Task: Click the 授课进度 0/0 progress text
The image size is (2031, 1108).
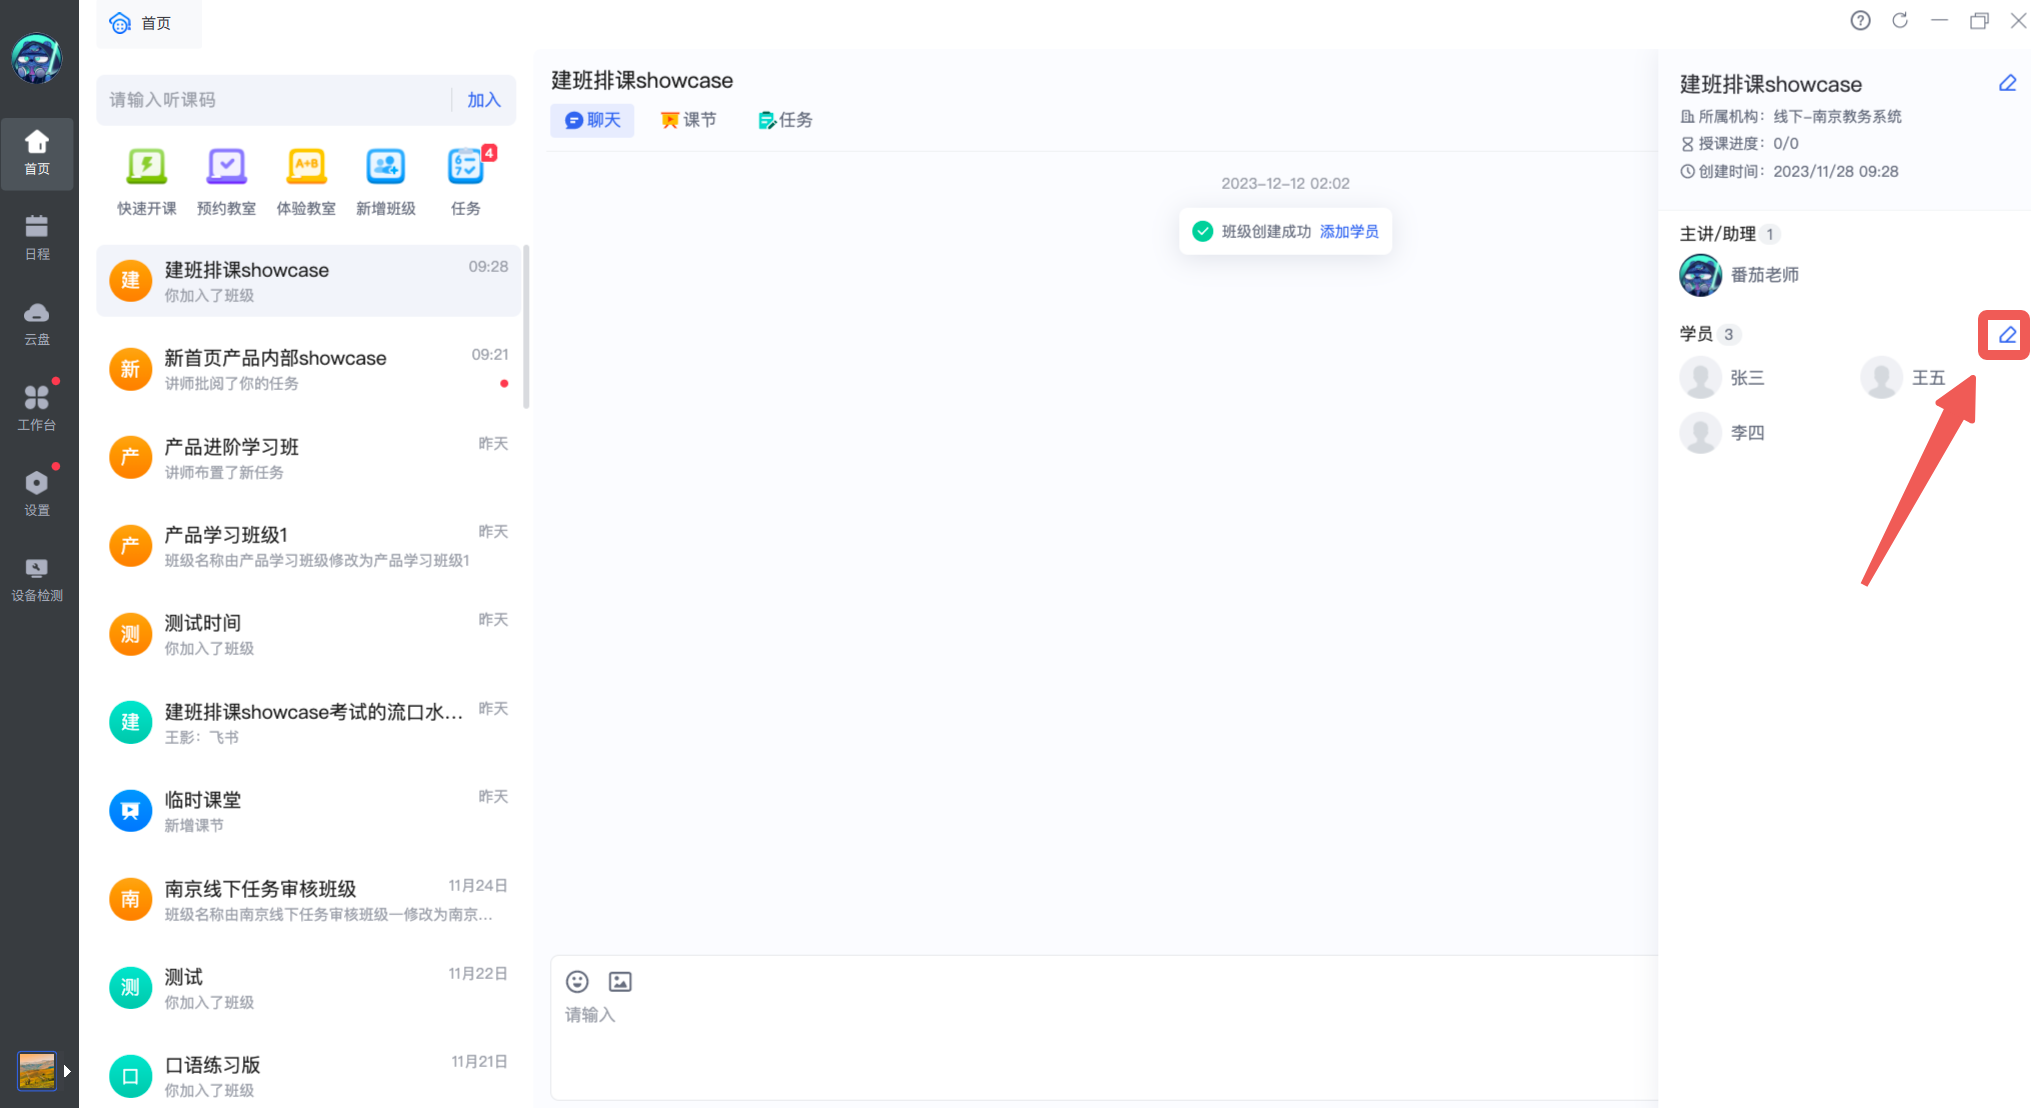Action: tap(1740, 143)
